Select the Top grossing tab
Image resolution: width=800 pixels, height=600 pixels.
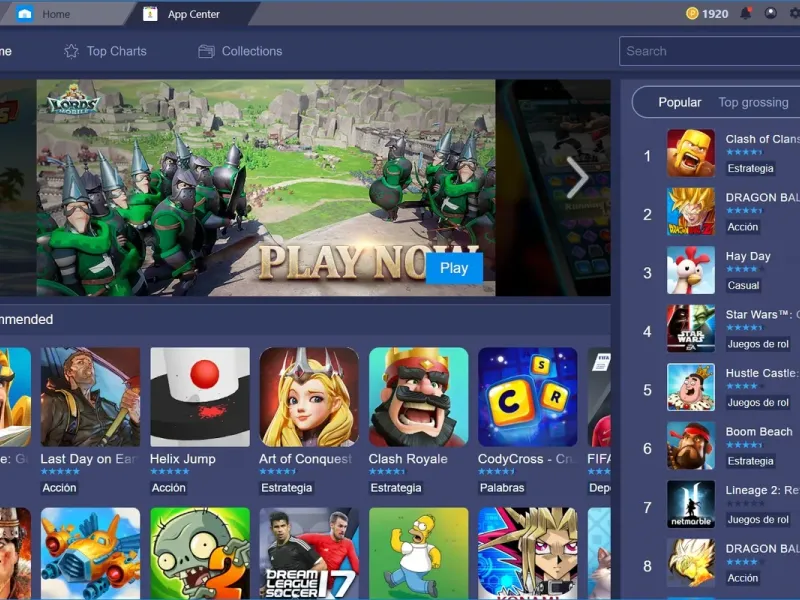(x=753, y=103)
